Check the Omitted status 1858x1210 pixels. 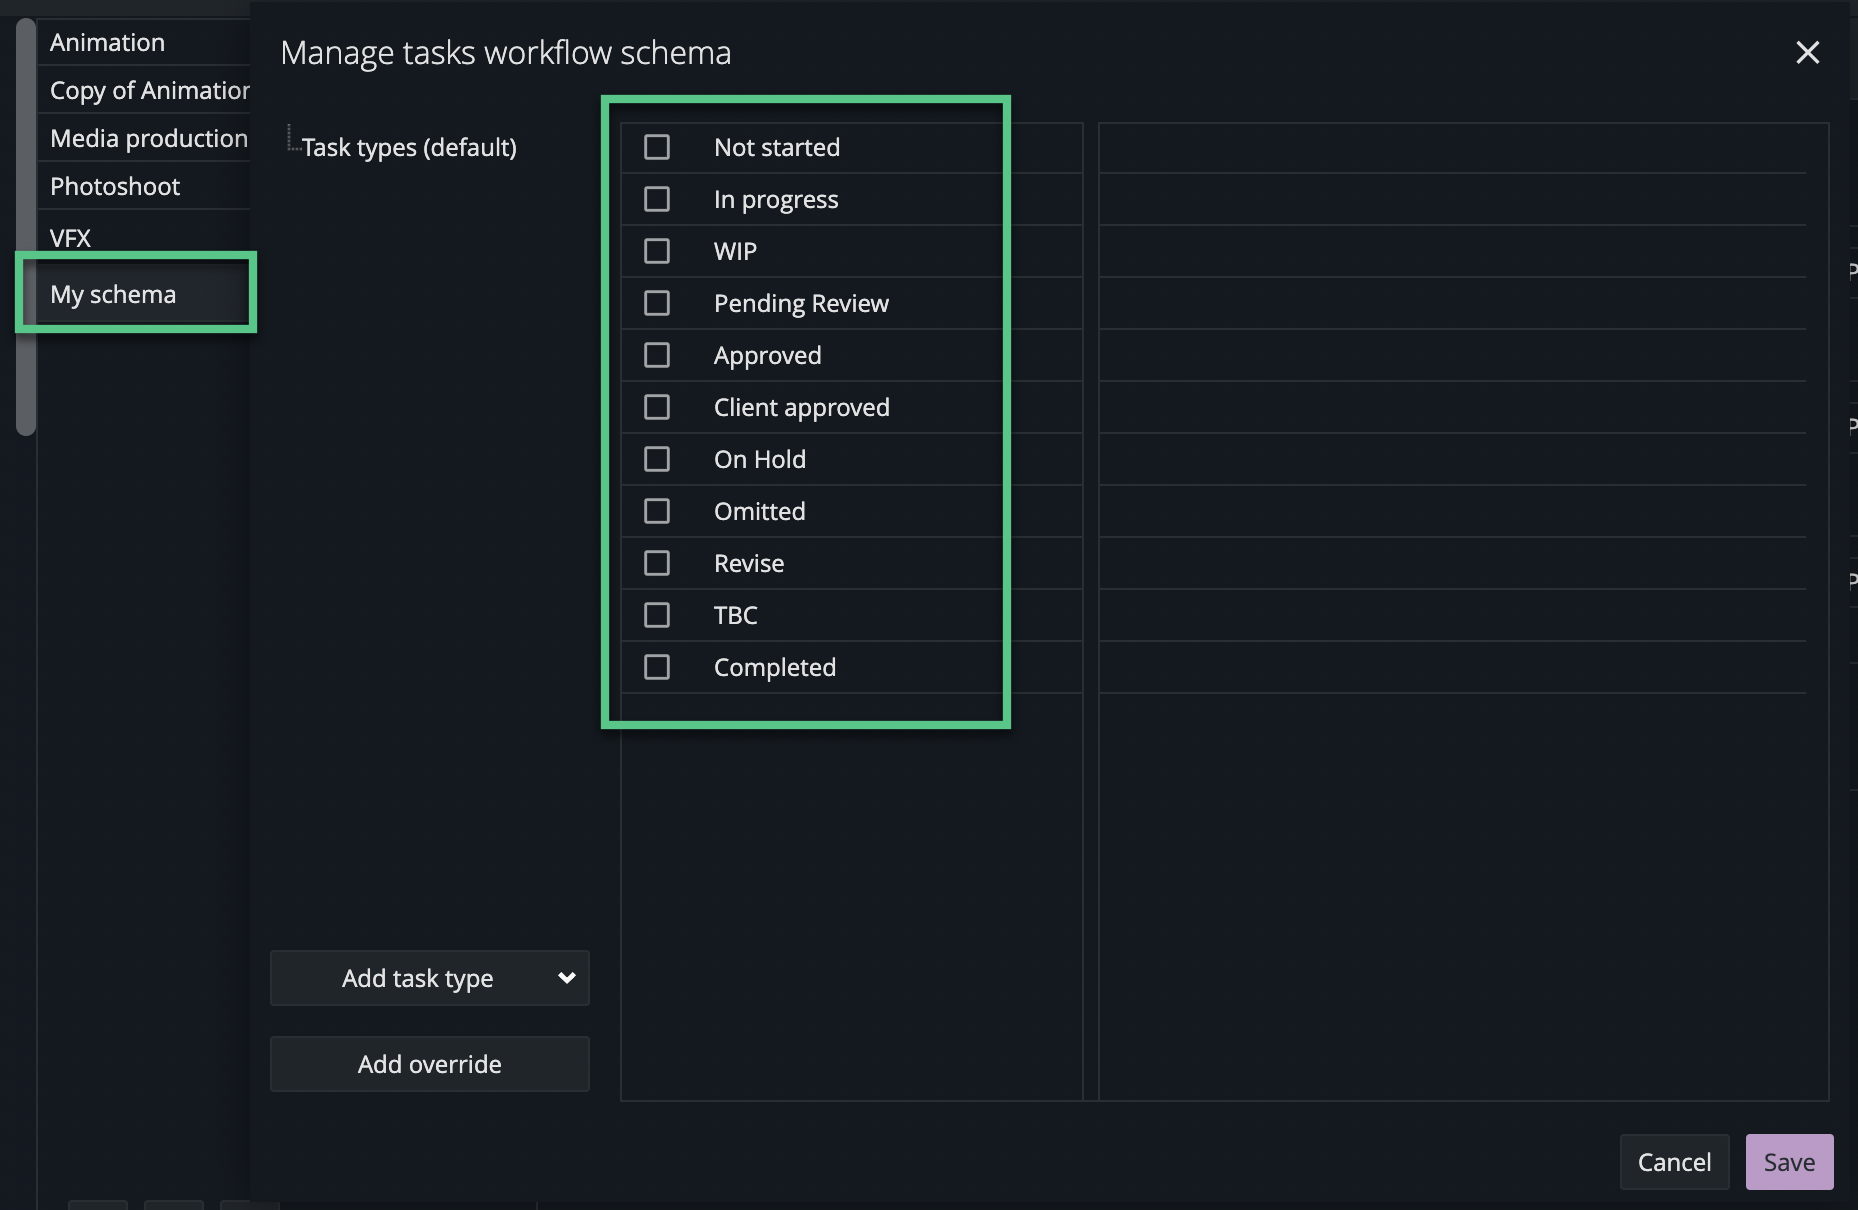[657, 511]
